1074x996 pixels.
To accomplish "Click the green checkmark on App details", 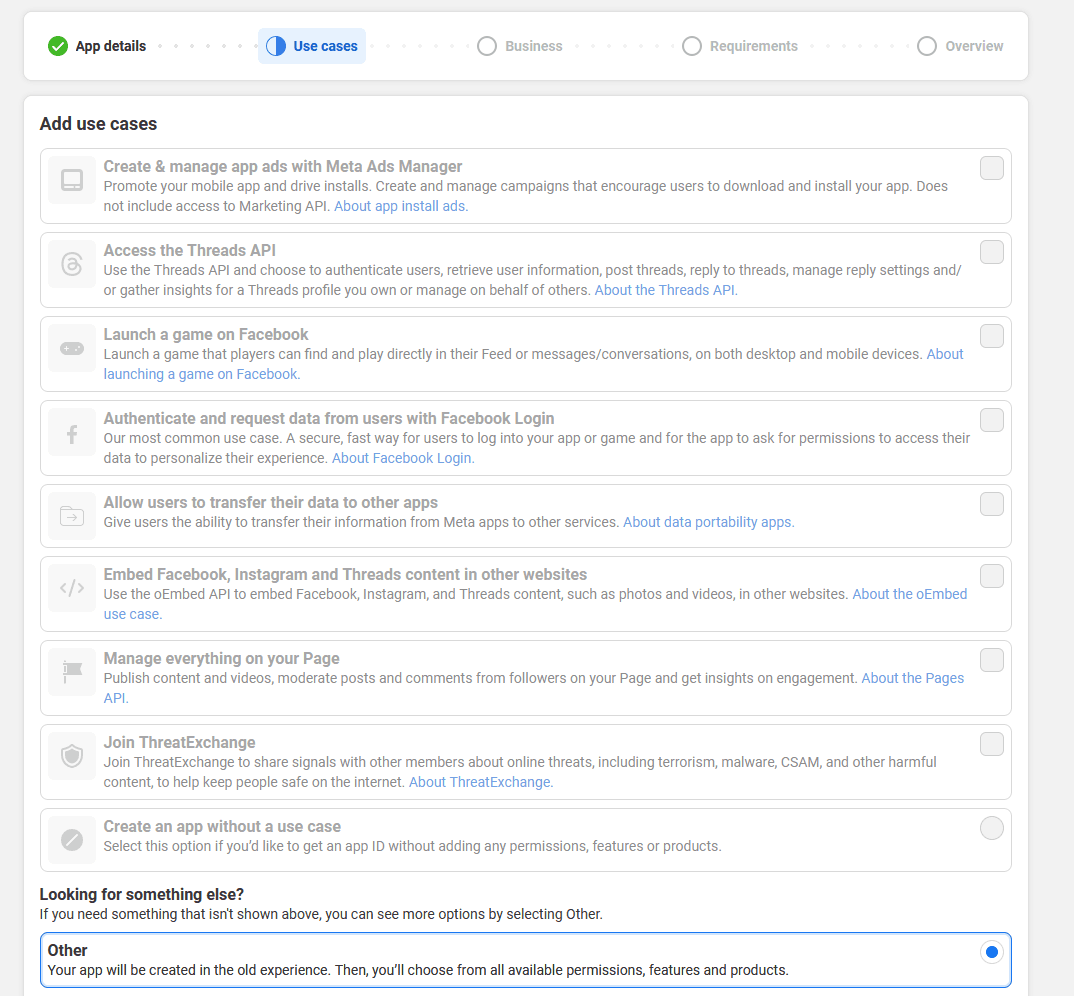I will click(x=57, y=46).
